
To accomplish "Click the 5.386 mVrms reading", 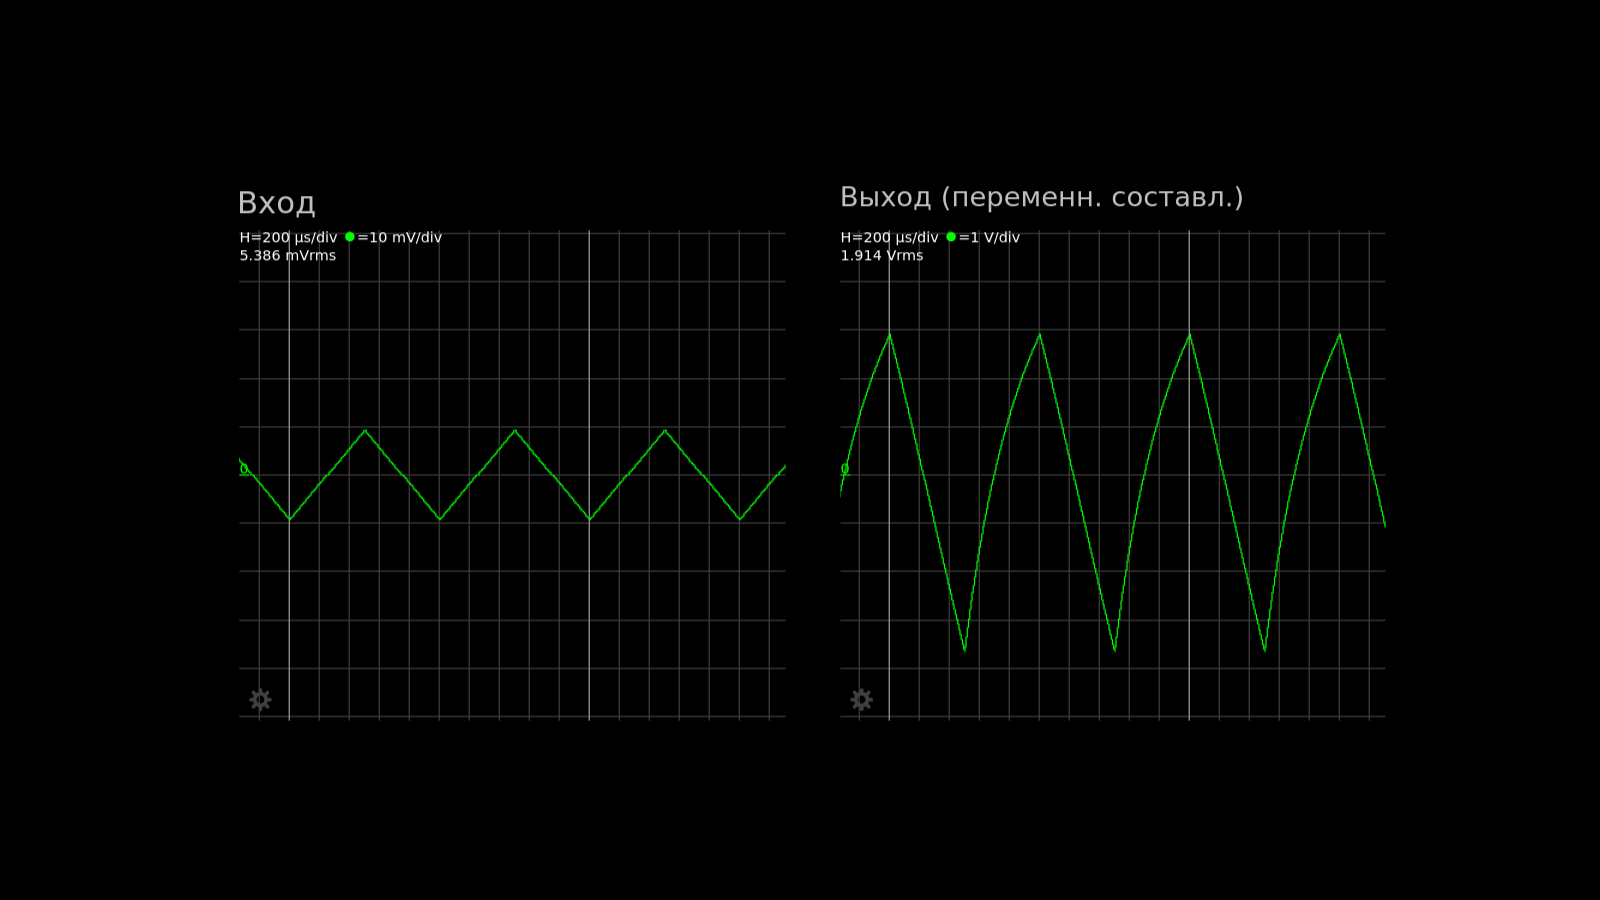I will 288,256.
